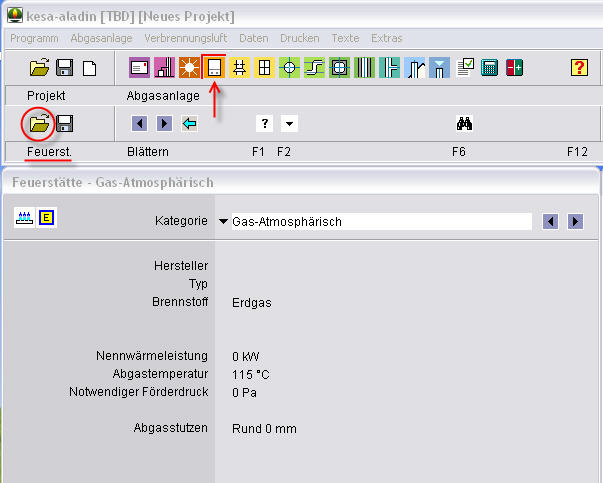
Task: Click the yellow E icon in panel
Action: (47, 219)
